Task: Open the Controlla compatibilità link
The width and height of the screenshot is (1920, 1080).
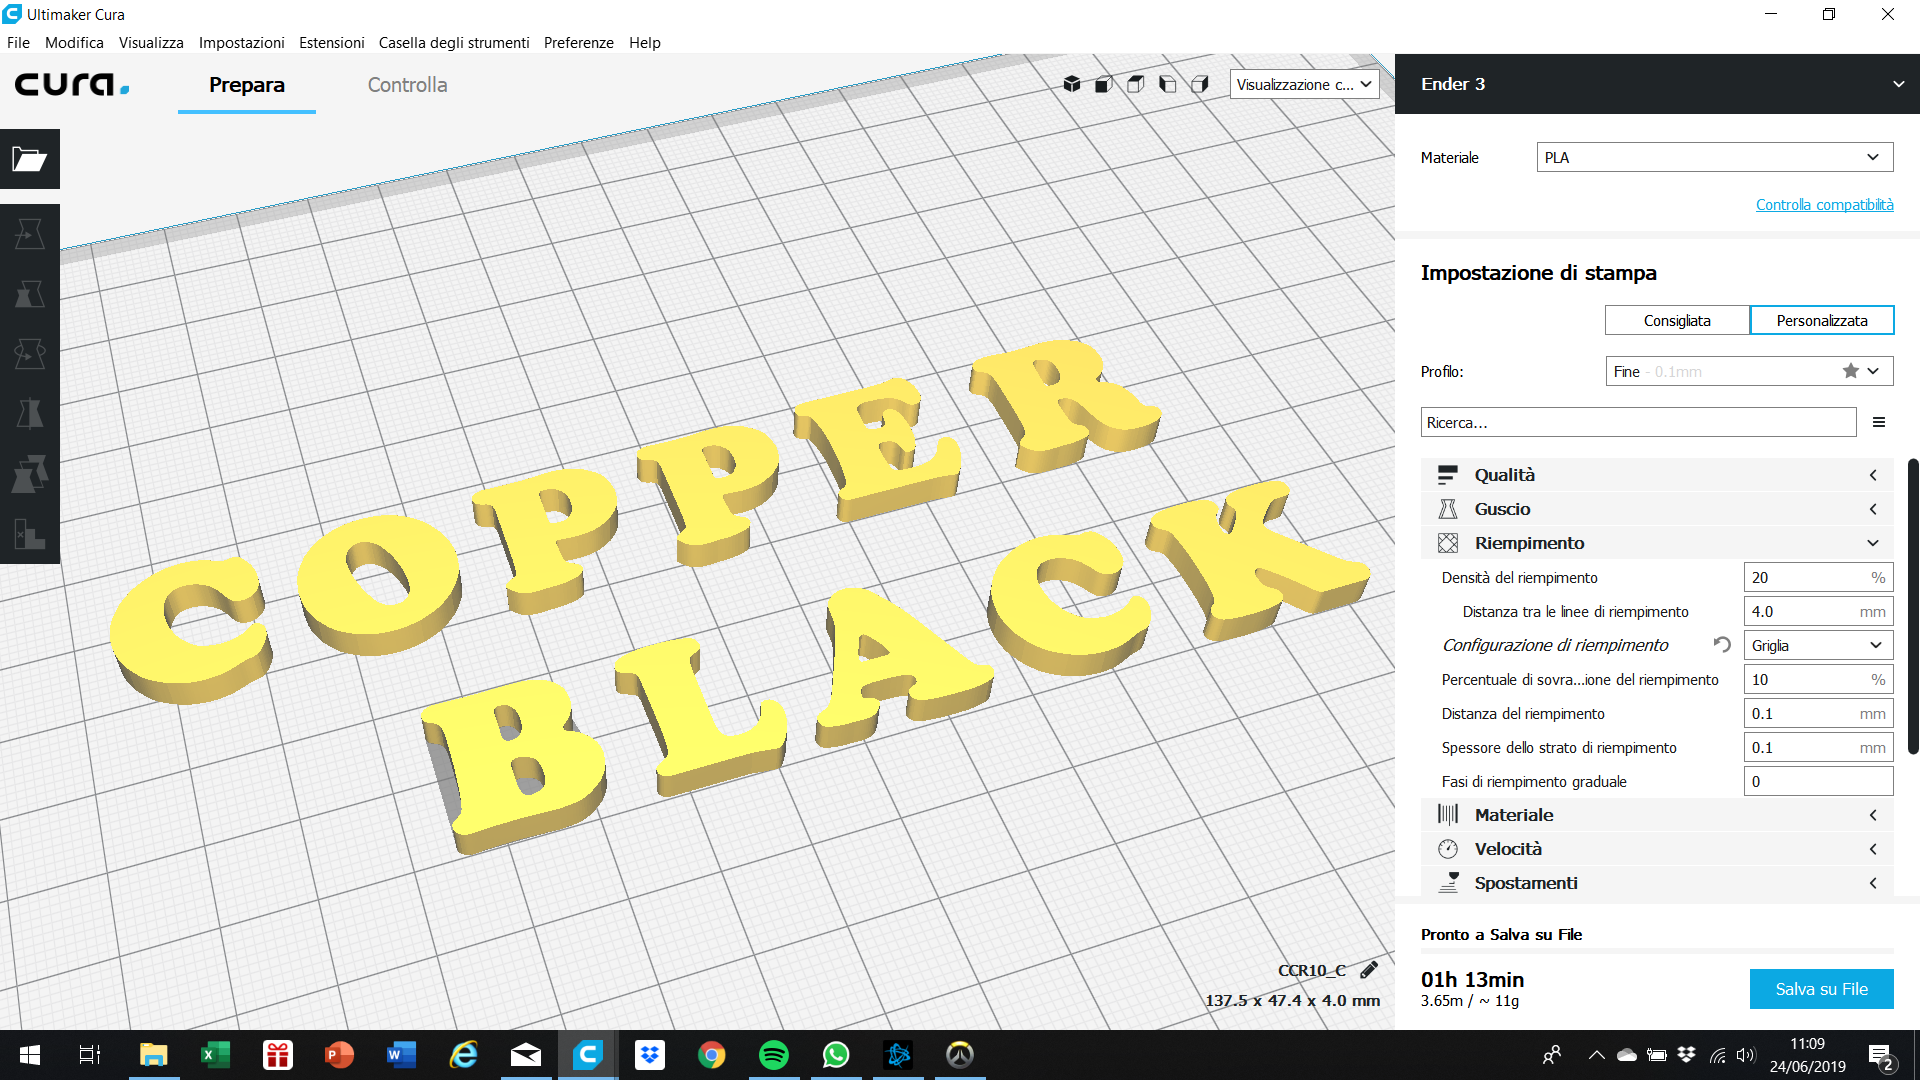Action: [1824, 204]
